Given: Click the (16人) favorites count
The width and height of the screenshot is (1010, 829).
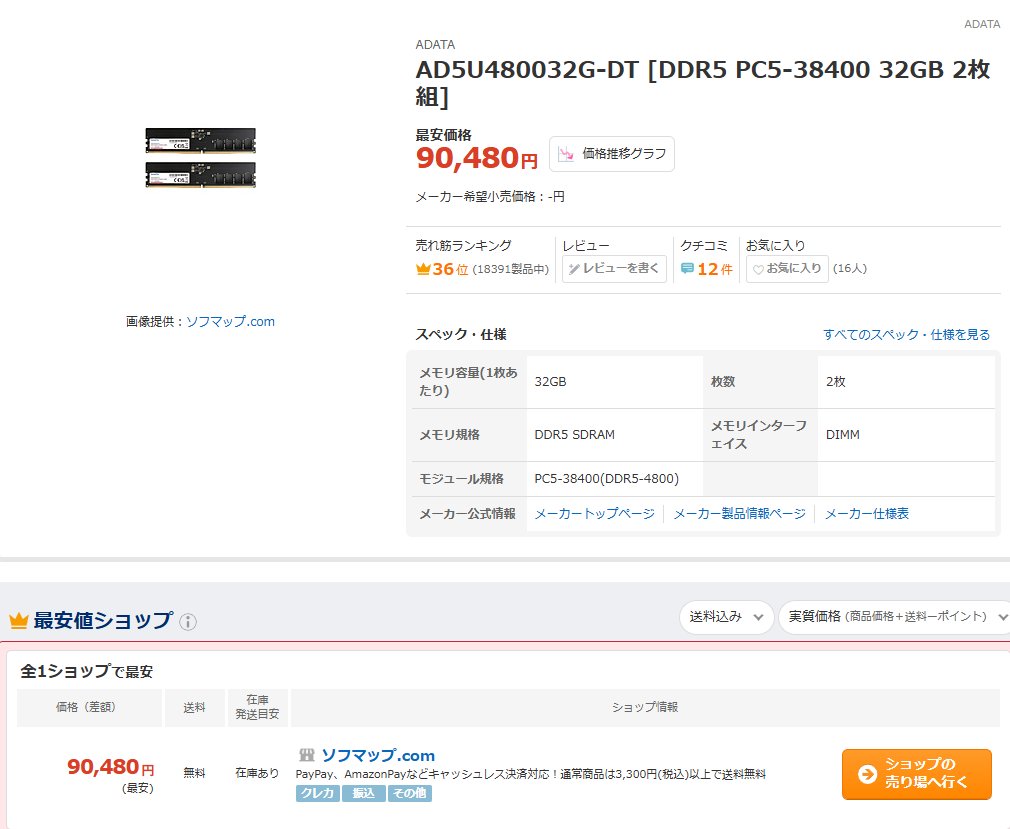Looking at the screenshot, I should (x=850, y=269).
